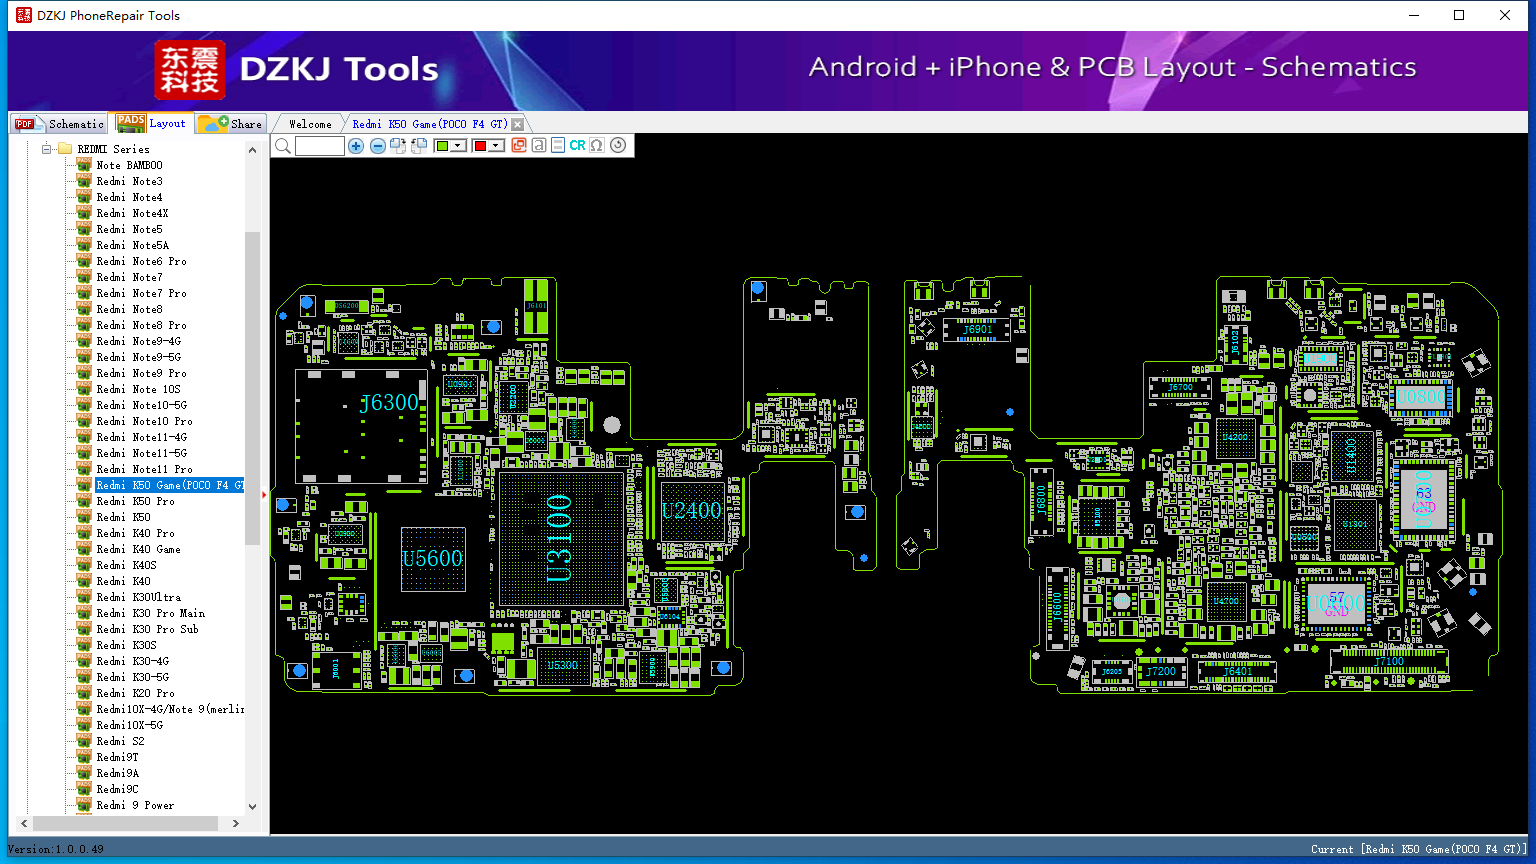This screenshot has width=1536, height=864.
Task: Click the REDMI Series folder label
Action: [x=114, y=149]
